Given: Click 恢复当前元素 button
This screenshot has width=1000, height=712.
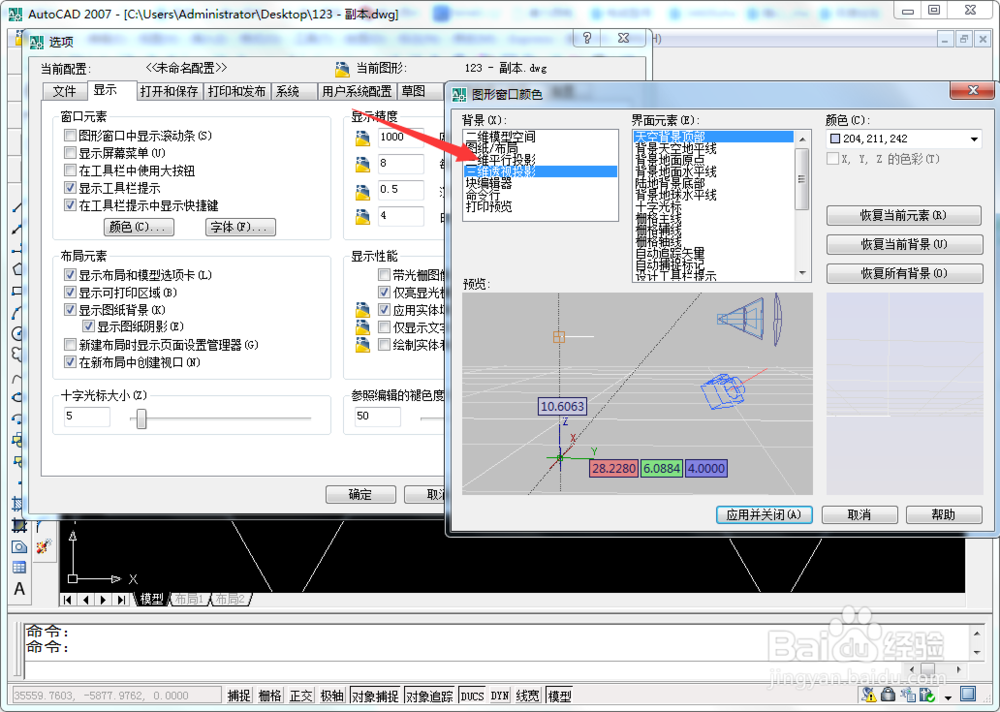Looking at the screenshot, I should [x=903, y=216].
